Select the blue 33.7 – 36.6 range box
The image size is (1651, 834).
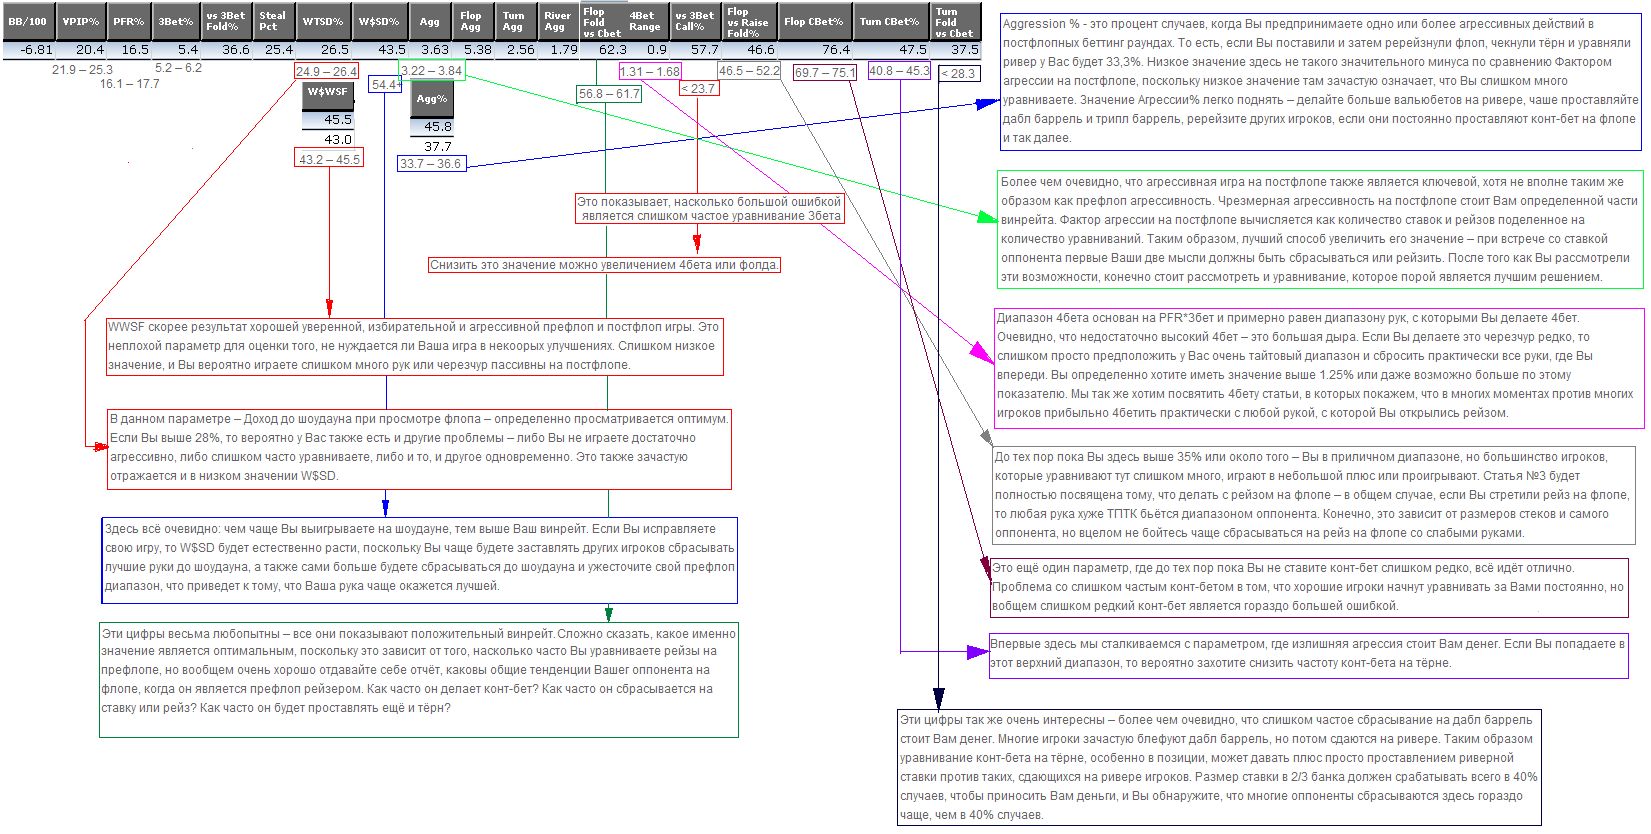(430, 163)
